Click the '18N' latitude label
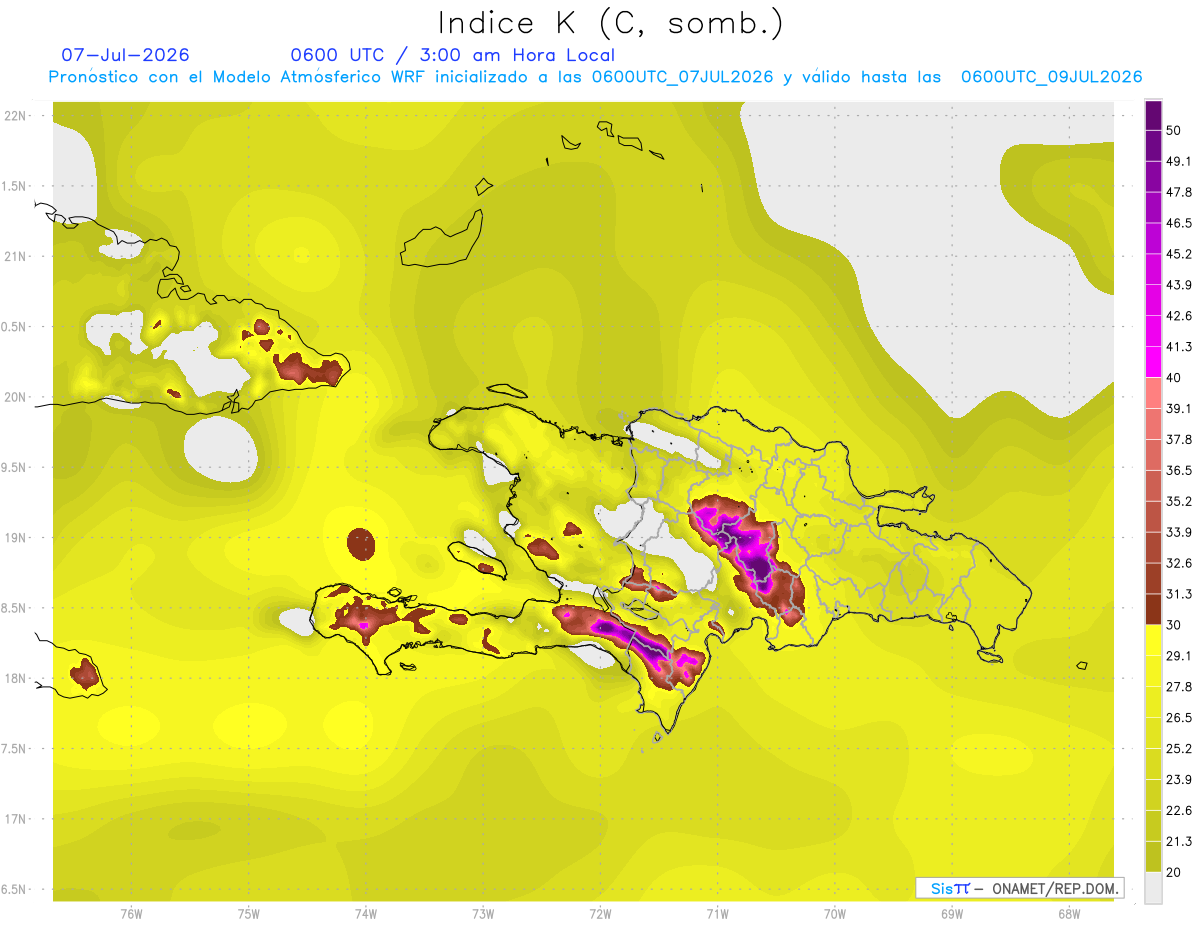Viewport: 1200px width, 927px height. (x=15, y=679)
